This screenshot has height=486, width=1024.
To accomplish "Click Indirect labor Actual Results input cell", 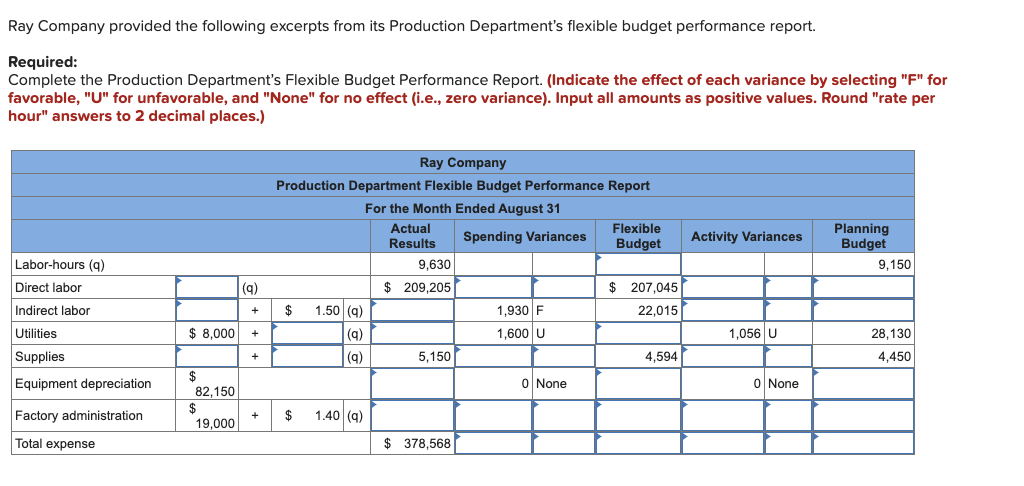I will (x=412, y=310).
